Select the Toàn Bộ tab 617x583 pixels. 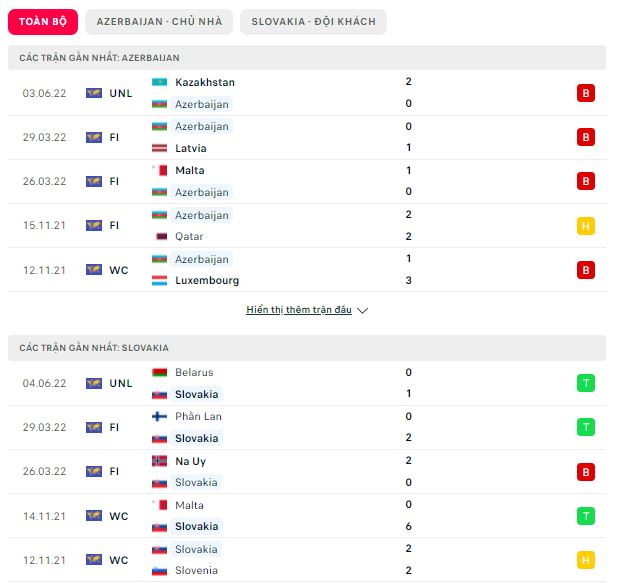(43, 22)
